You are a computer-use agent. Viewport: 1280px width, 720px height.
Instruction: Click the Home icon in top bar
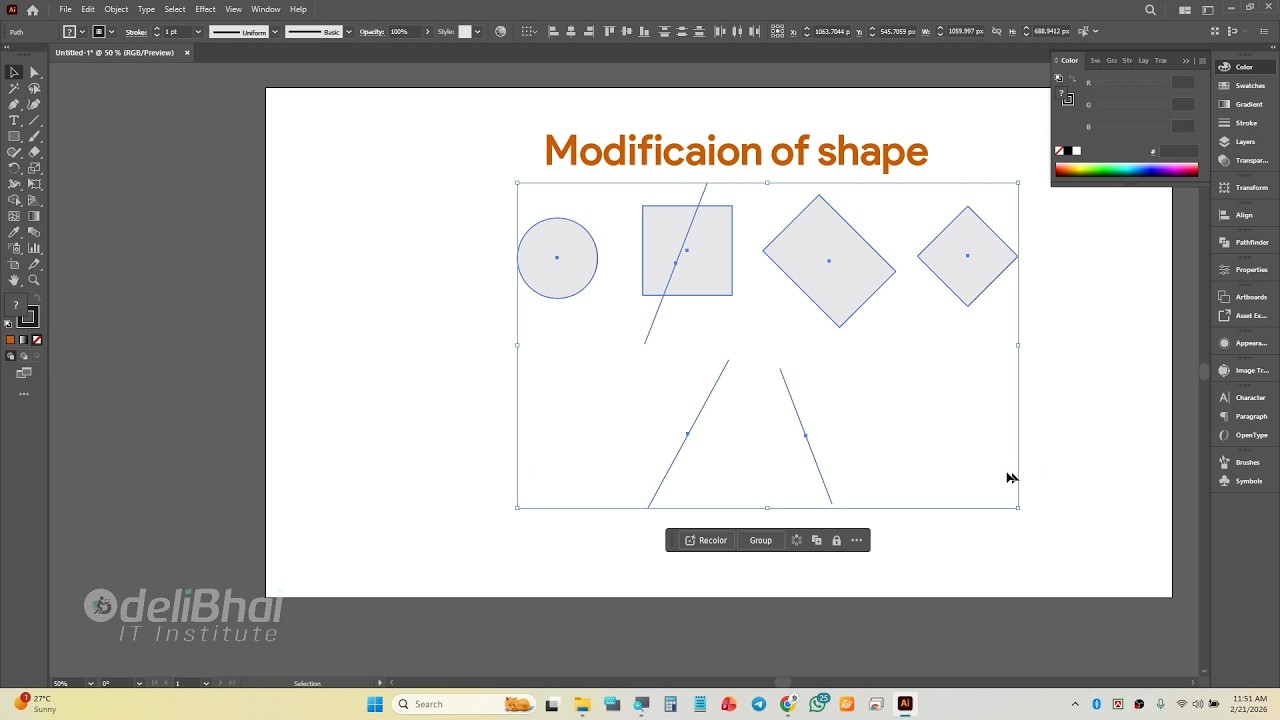(32, 10)
